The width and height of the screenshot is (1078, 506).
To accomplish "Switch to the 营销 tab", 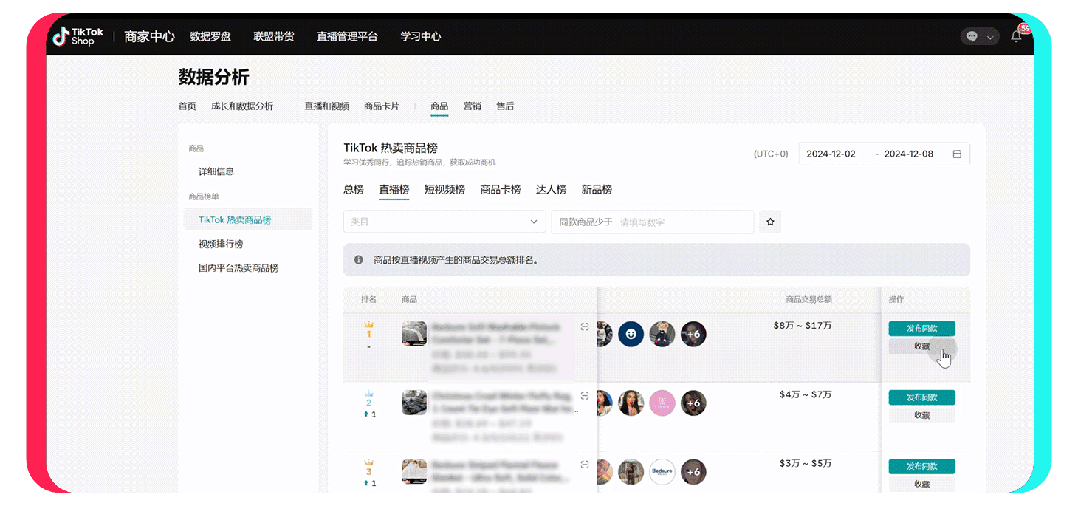I will click(x=472, y=106).
